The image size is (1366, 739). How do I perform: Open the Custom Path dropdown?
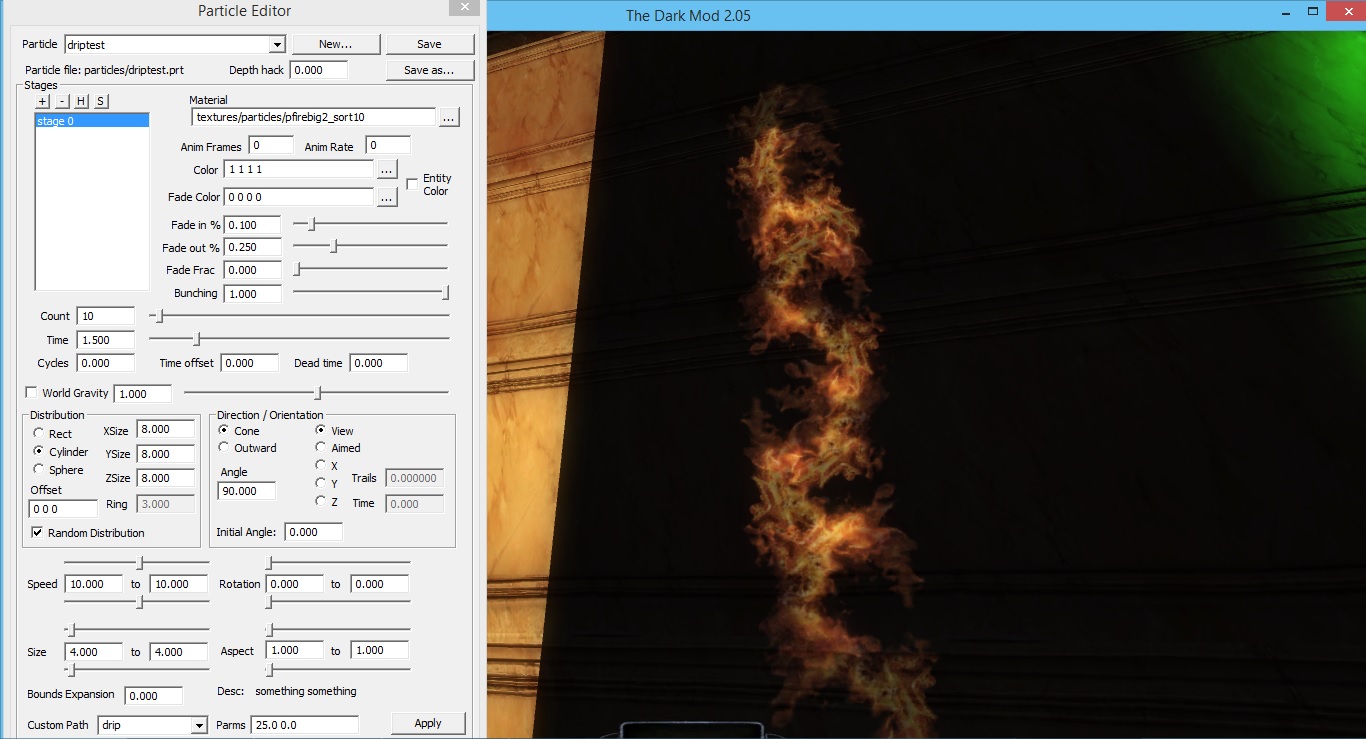point(199,725)
